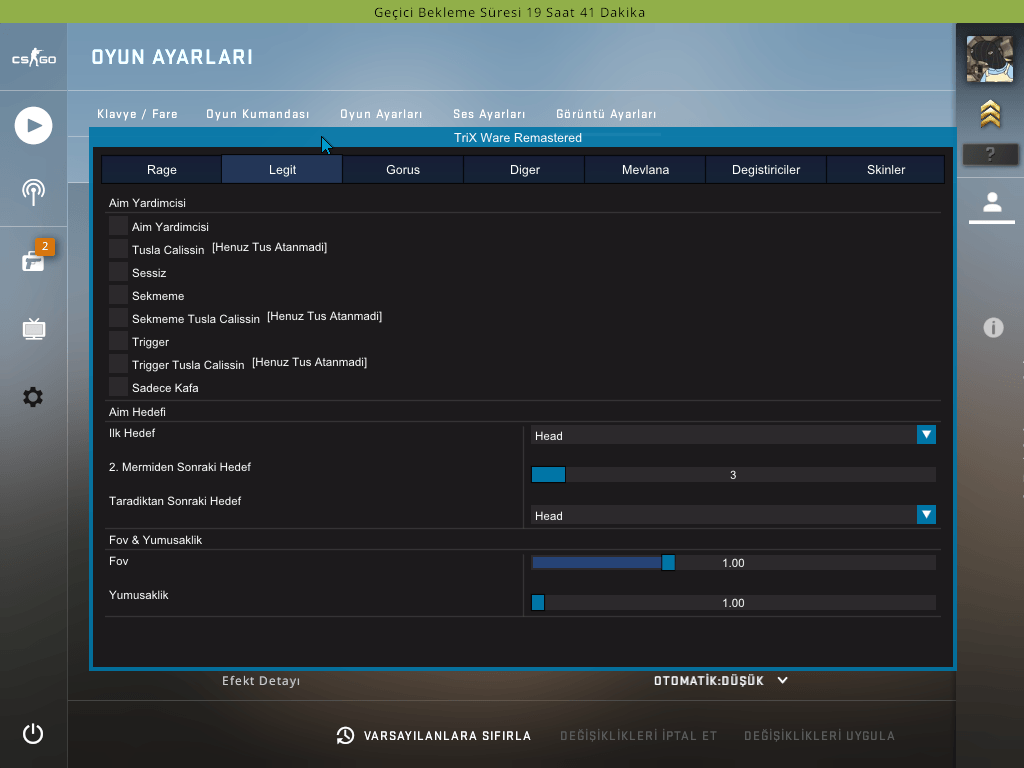Go to Oyun Kumandası settings tab

[257, 114]
